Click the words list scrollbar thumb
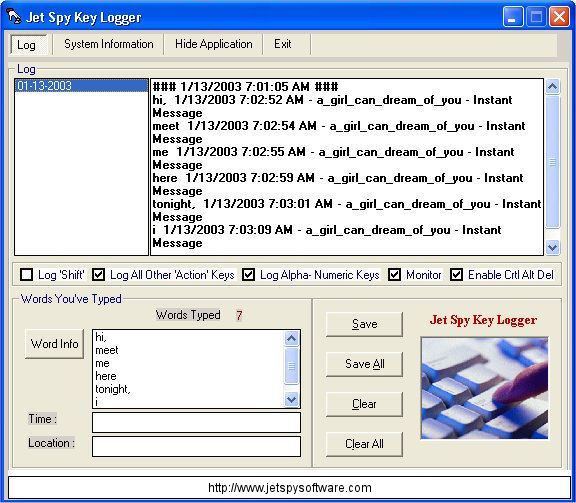This screenshot has height=503, width=576. (292, 366)
